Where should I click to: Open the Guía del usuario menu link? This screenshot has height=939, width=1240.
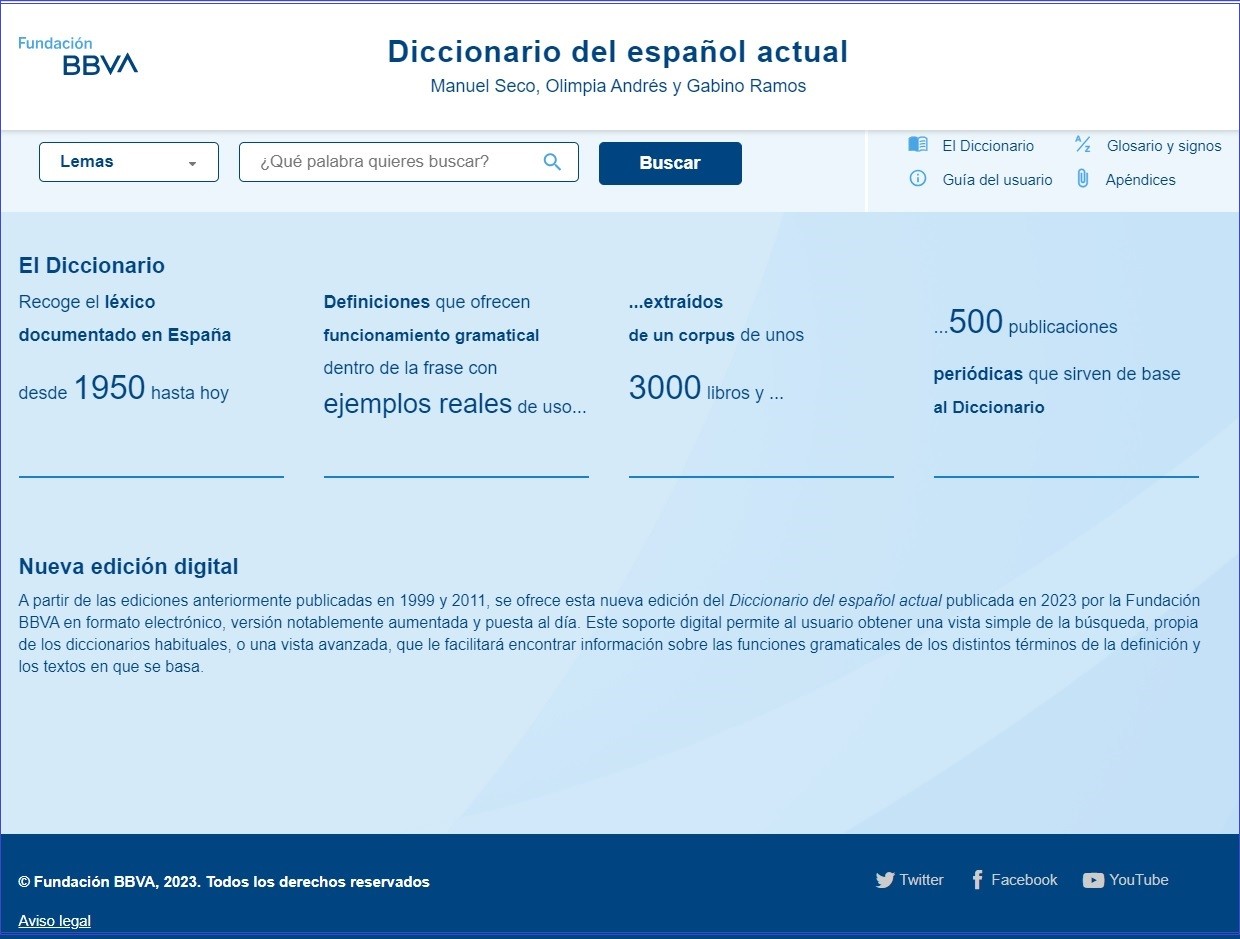pyautogui.click(x=997, y=180)
